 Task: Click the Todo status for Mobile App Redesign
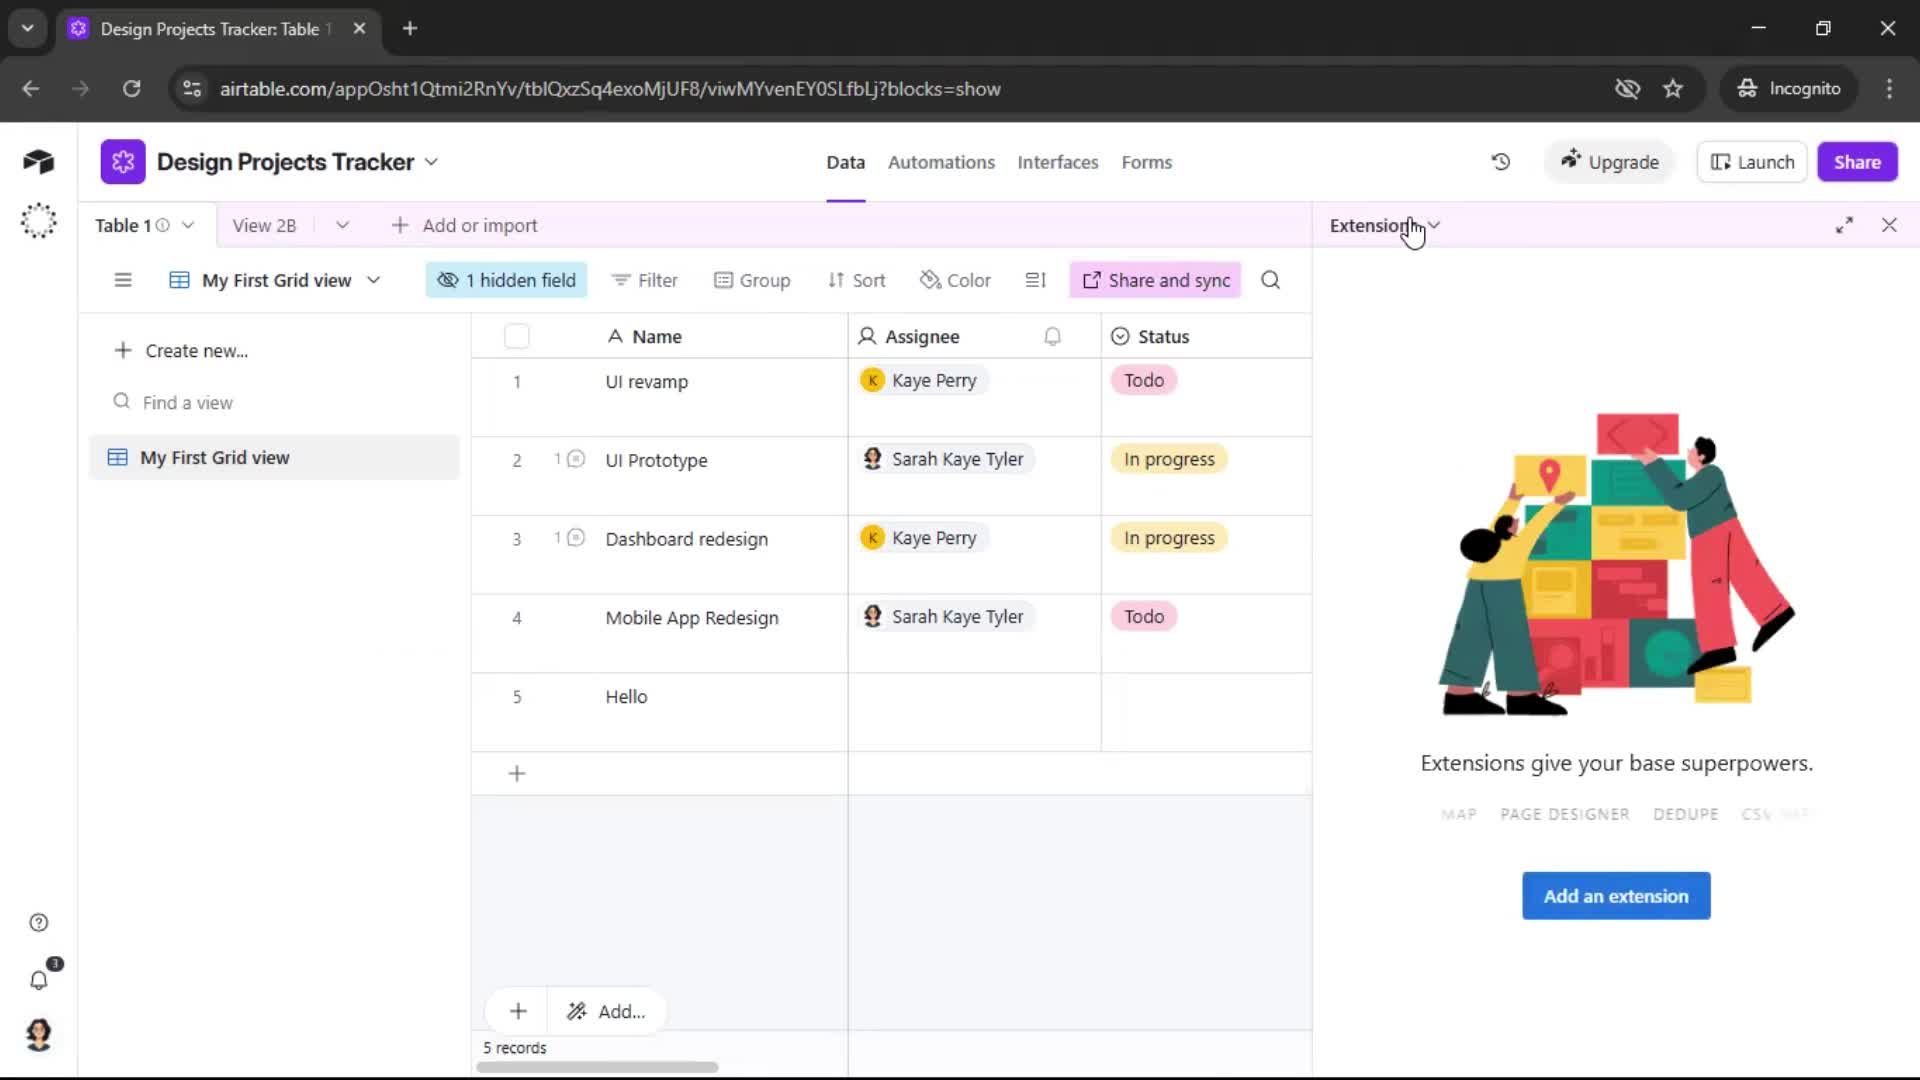point(1144,617)
